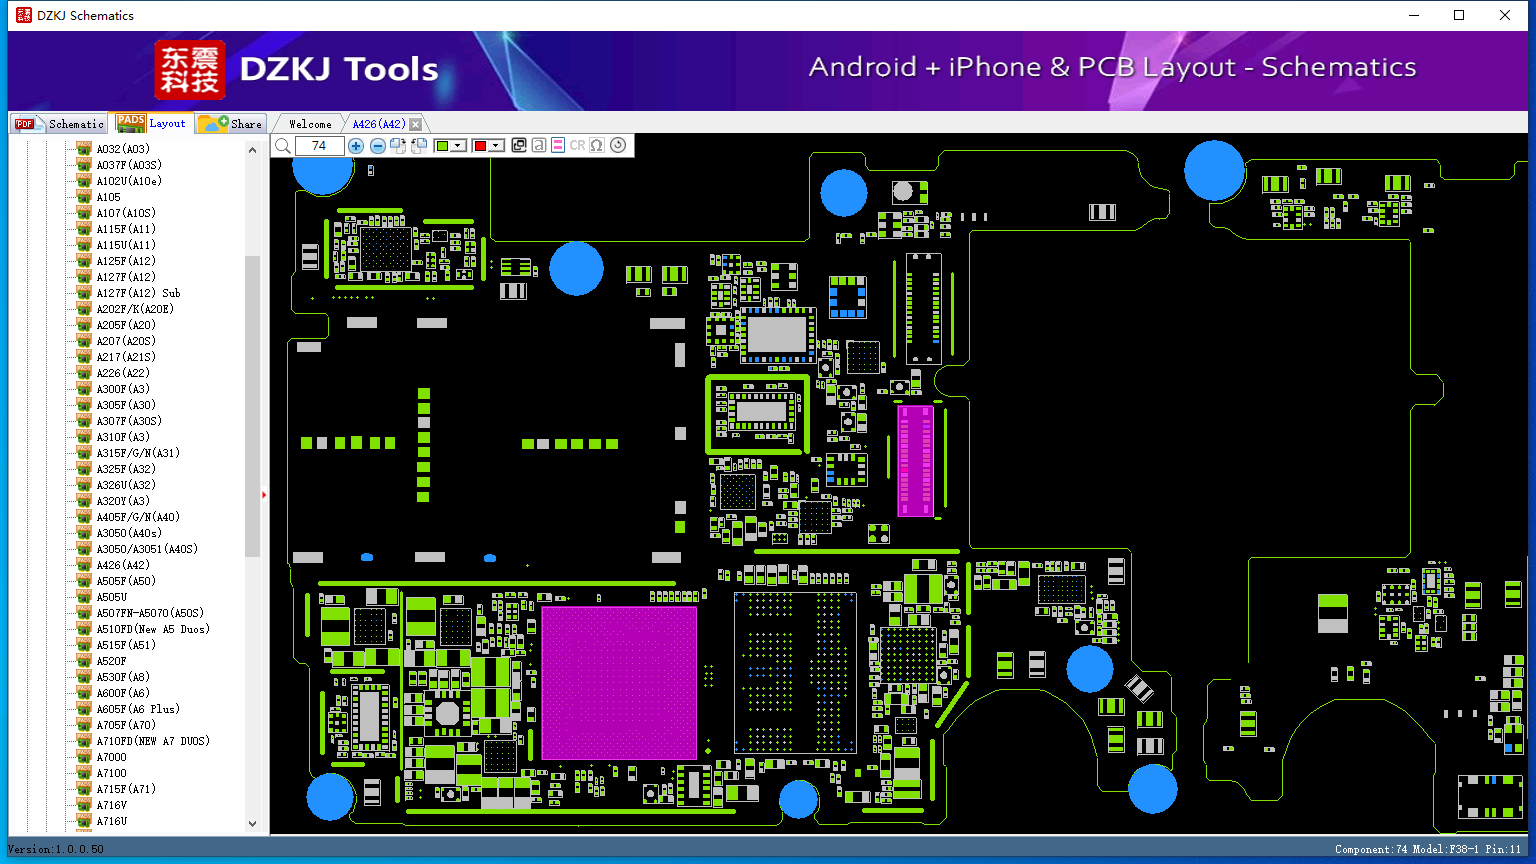This screenshot has height=864, width=1536.
Task: Click the green color swatch on the toolbar
Action: 442,145
